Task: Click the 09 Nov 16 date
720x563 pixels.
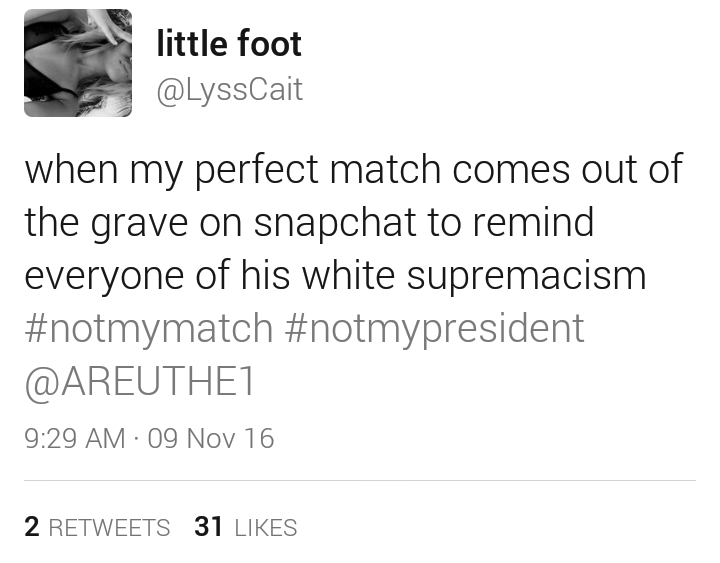Action: click(211, 438)
